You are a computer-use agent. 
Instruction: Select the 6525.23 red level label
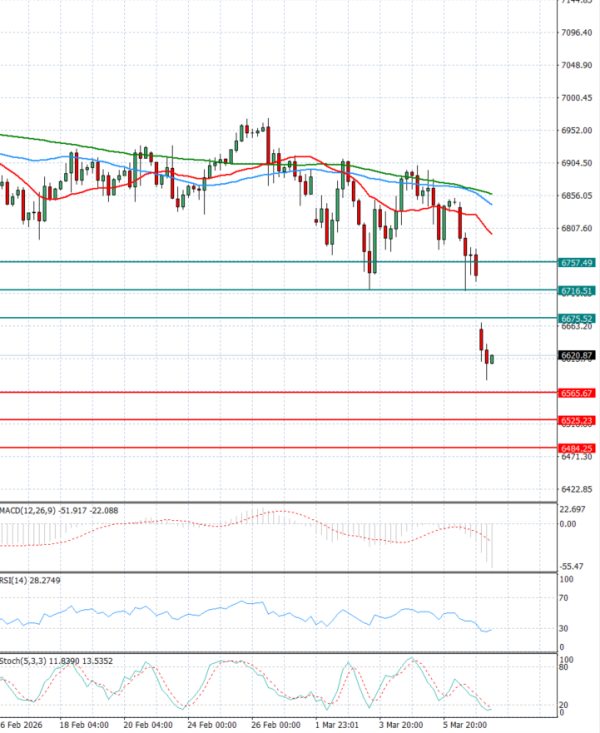(578, 420)
